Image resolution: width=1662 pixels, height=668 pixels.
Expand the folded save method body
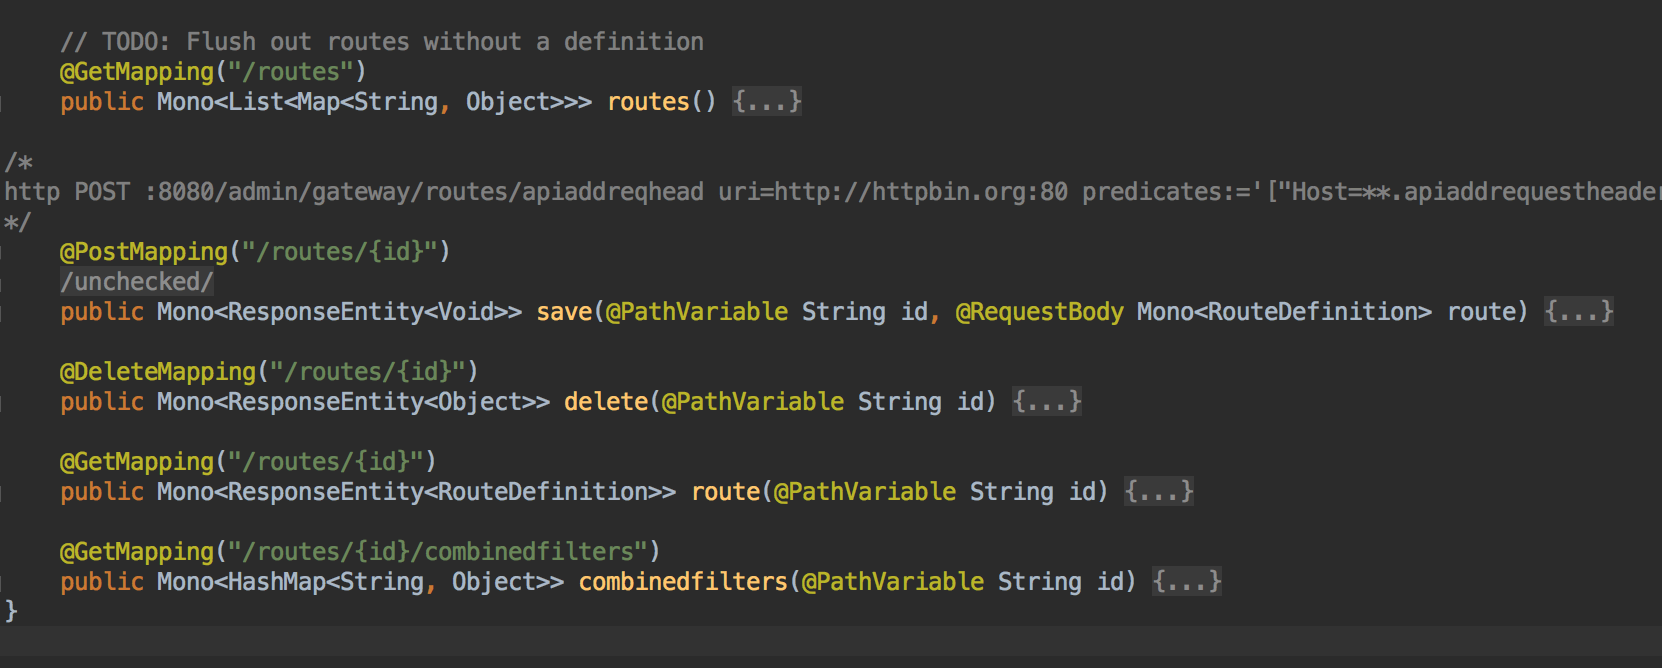[x=1579, y=312]
